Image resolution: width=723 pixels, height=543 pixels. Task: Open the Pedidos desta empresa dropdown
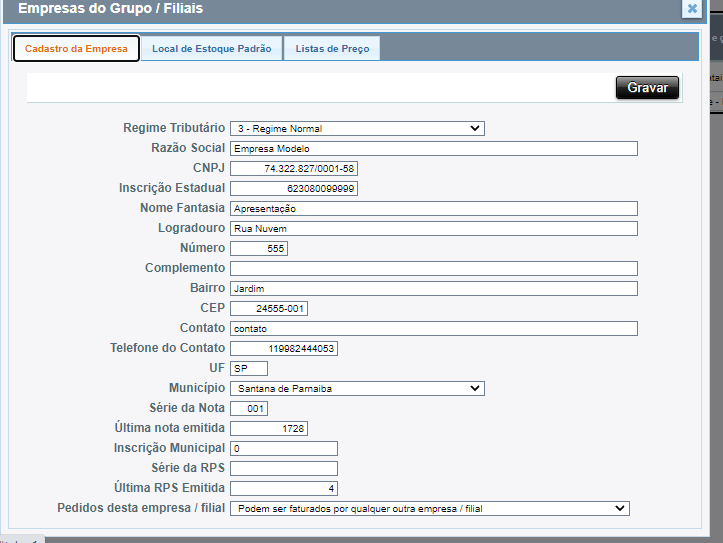[x=429, y=508]
